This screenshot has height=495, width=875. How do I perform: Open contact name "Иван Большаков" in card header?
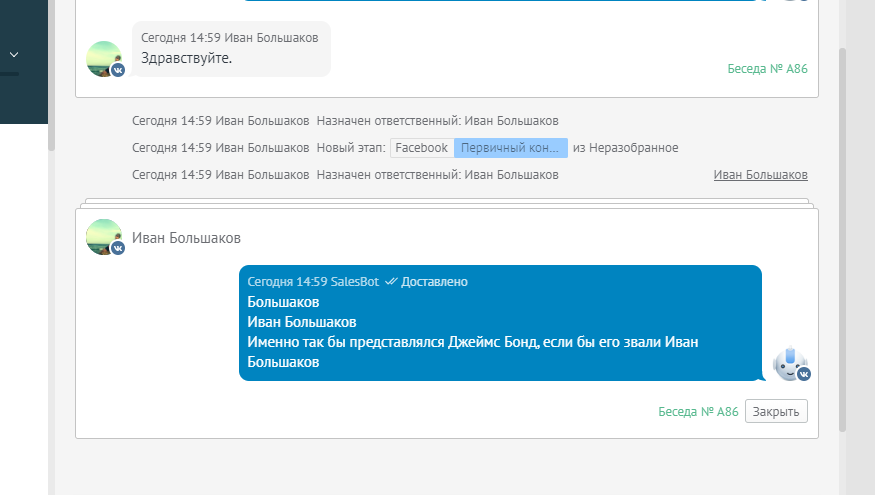pos(186,238)
